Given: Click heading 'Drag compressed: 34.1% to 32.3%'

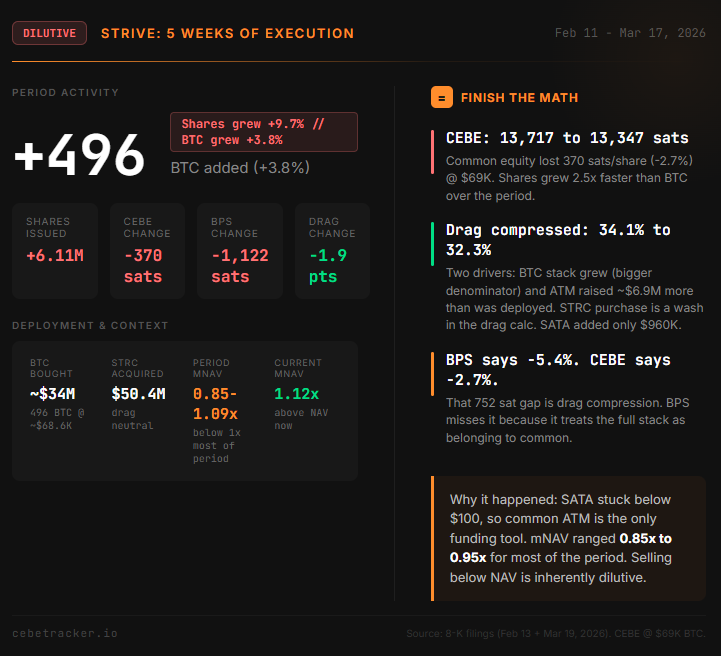Looking at the screenshot, I should [558, 240].
